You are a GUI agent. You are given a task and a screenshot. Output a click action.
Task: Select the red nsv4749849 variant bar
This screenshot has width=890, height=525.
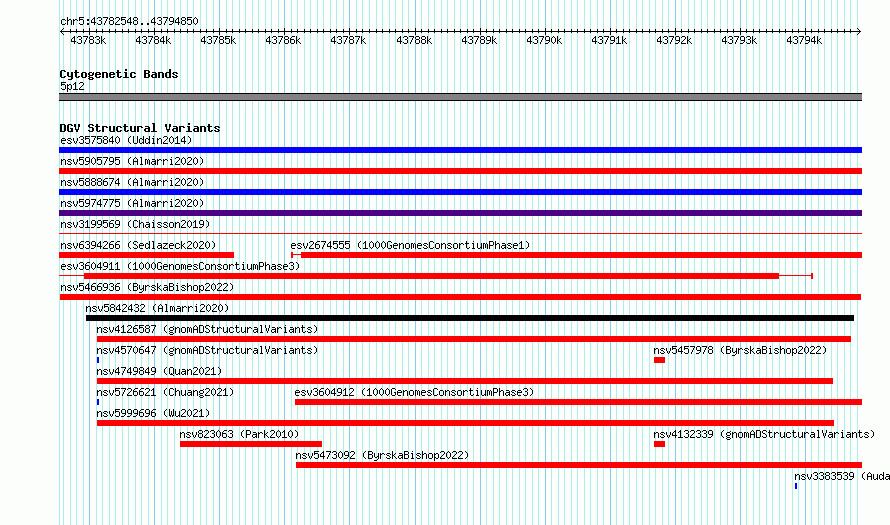[465, 381]
